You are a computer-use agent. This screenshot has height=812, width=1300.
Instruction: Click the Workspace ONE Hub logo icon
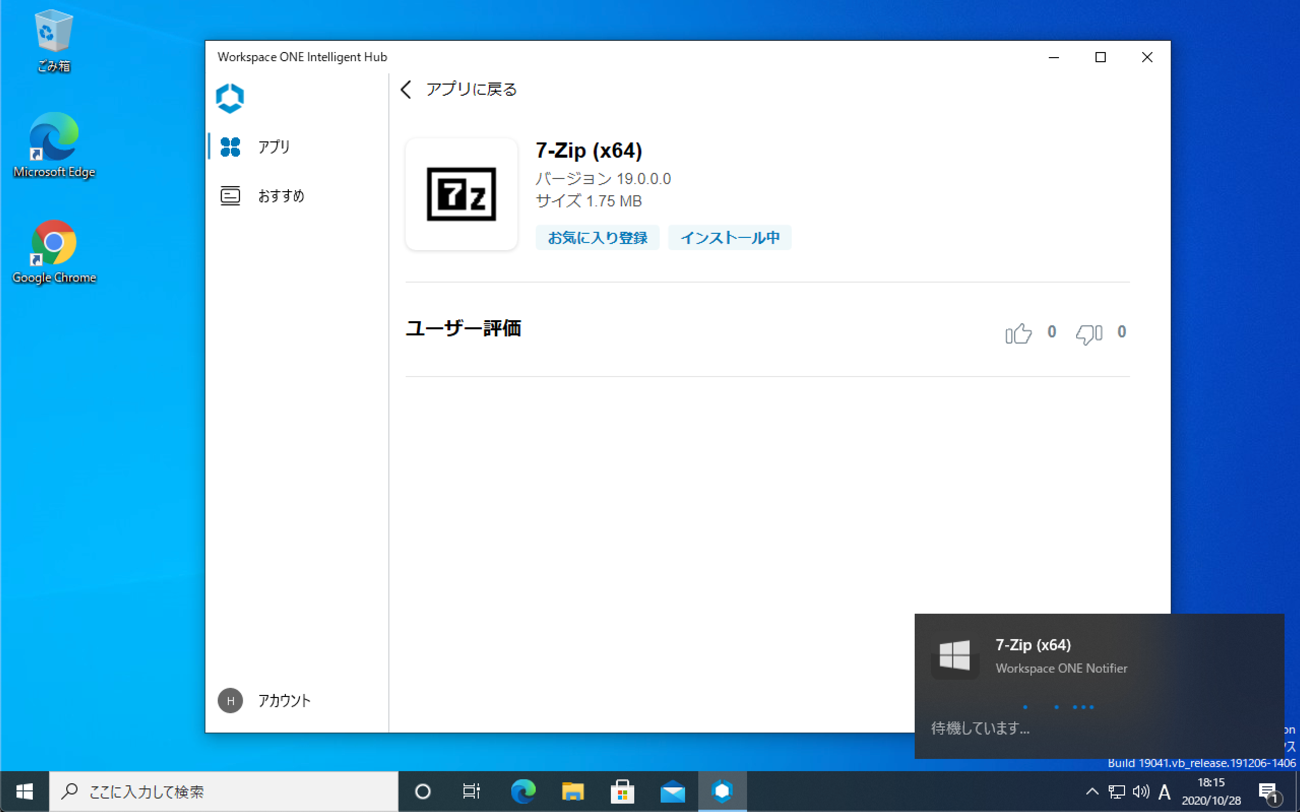point(230,98)
